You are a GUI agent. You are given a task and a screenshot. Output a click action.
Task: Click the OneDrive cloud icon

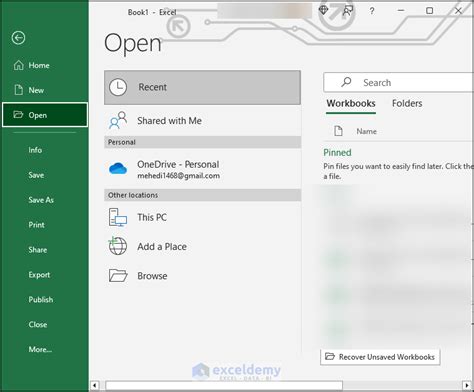(x=118, y=168)
